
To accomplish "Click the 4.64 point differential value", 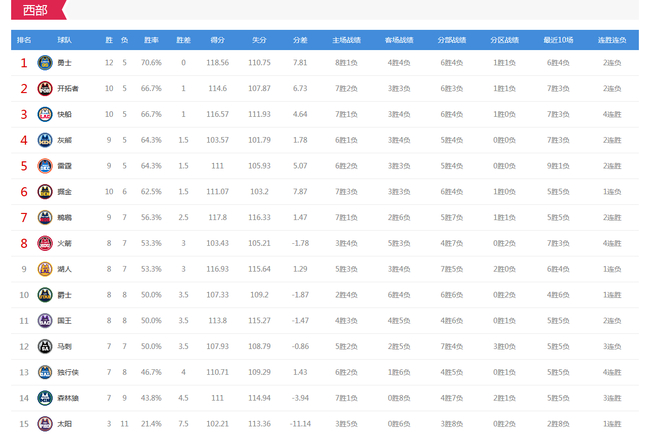I will point(300,114).
